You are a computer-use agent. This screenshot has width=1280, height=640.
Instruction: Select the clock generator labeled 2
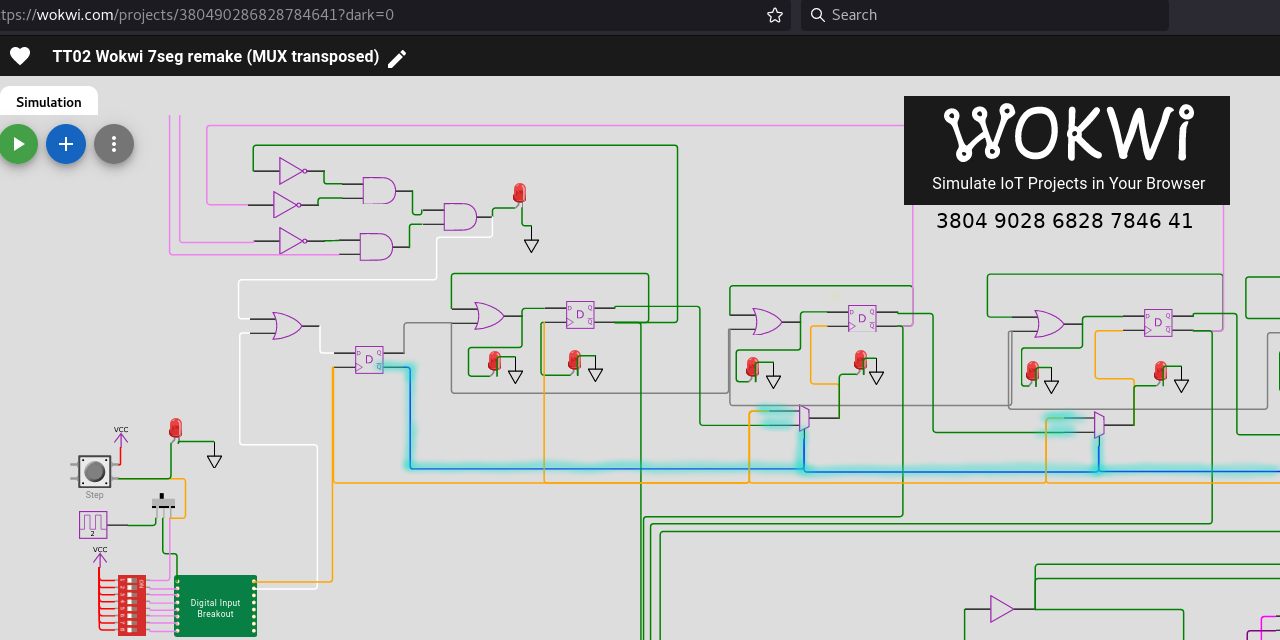[92, 524]
